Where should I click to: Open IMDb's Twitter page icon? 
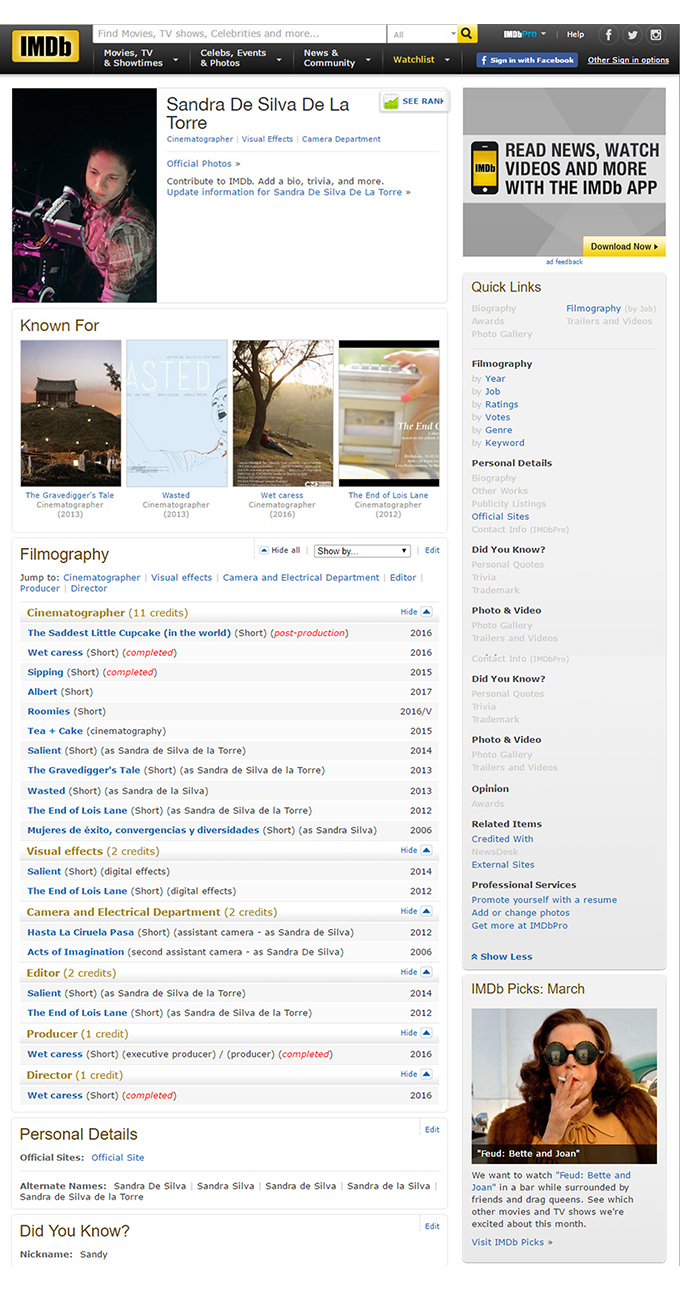pyautogui.click(x=632, y=35)
